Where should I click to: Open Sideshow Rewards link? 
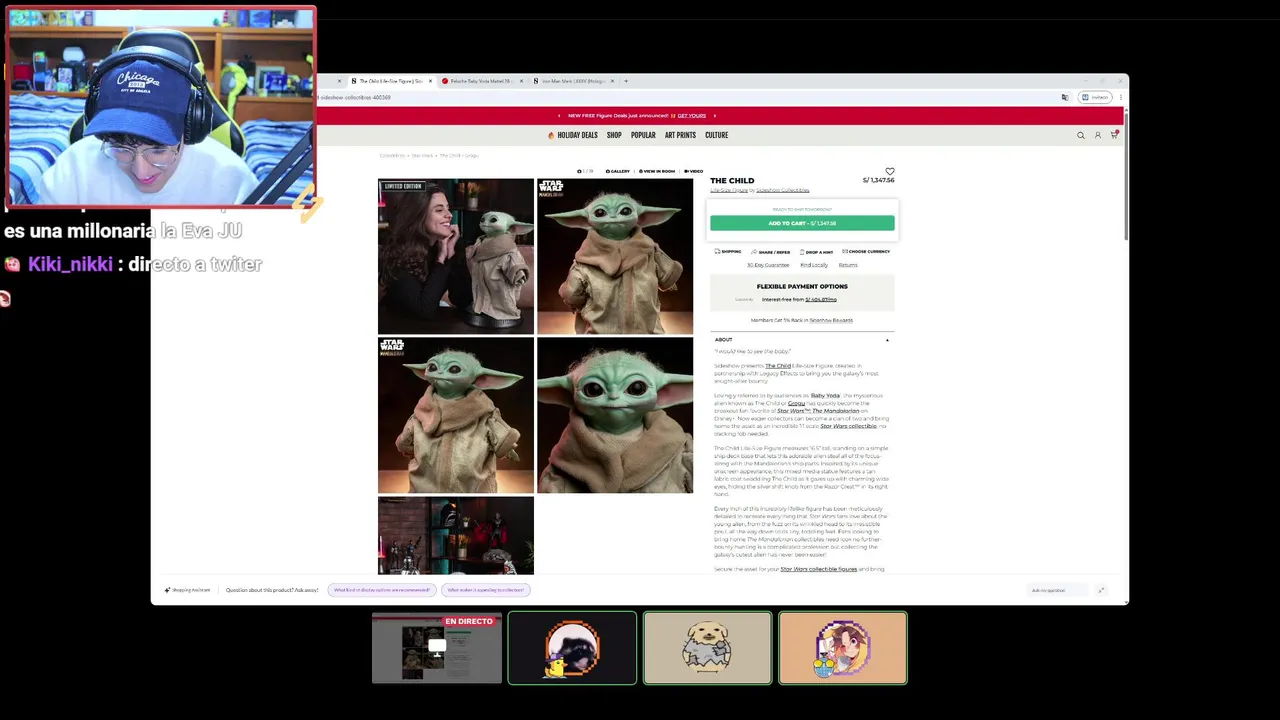click(x=831, y=320)
